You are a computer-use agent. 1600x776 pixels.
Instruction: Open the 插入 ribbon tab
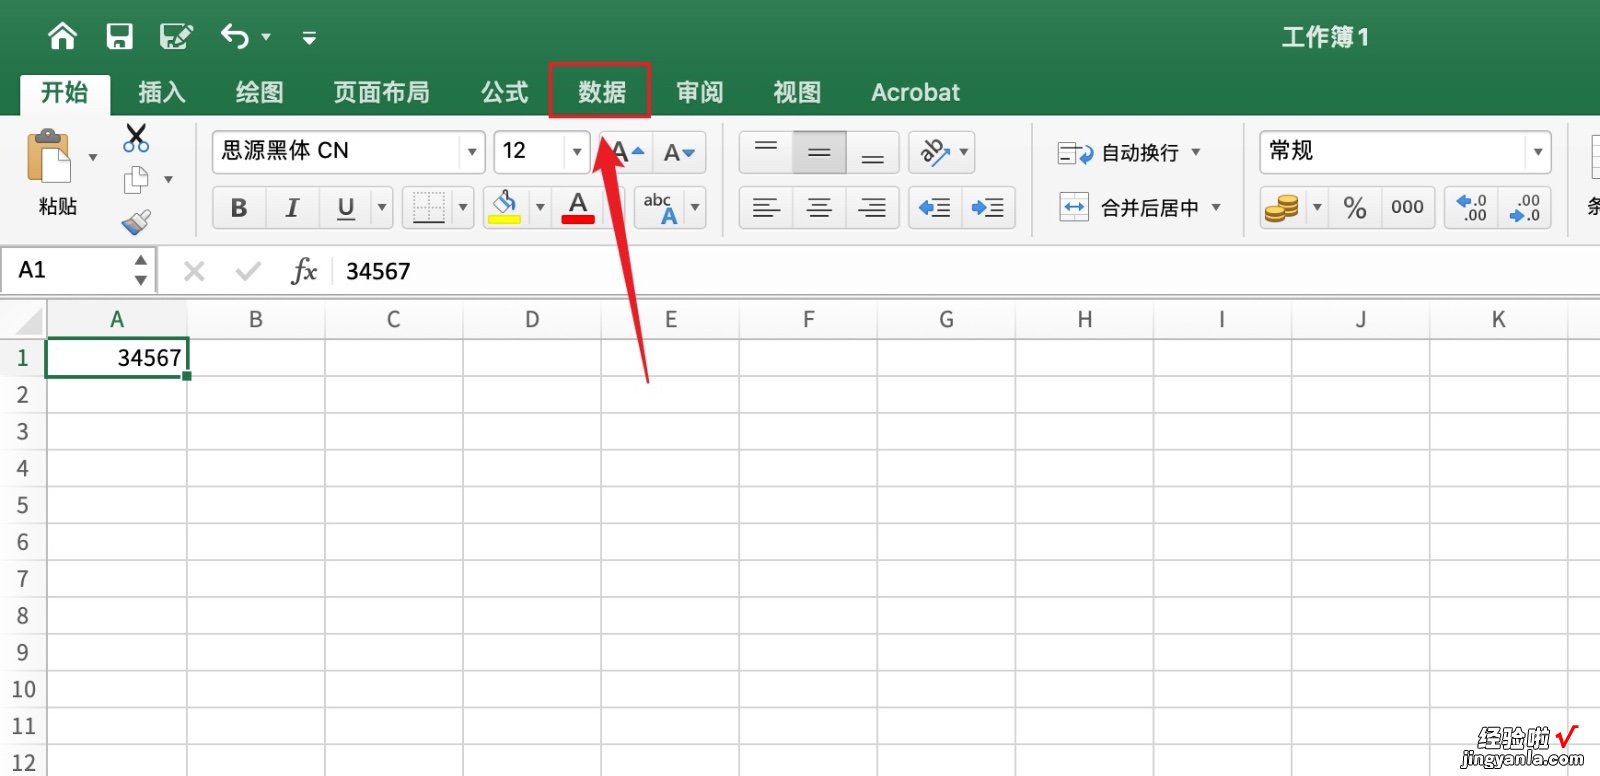162,92
